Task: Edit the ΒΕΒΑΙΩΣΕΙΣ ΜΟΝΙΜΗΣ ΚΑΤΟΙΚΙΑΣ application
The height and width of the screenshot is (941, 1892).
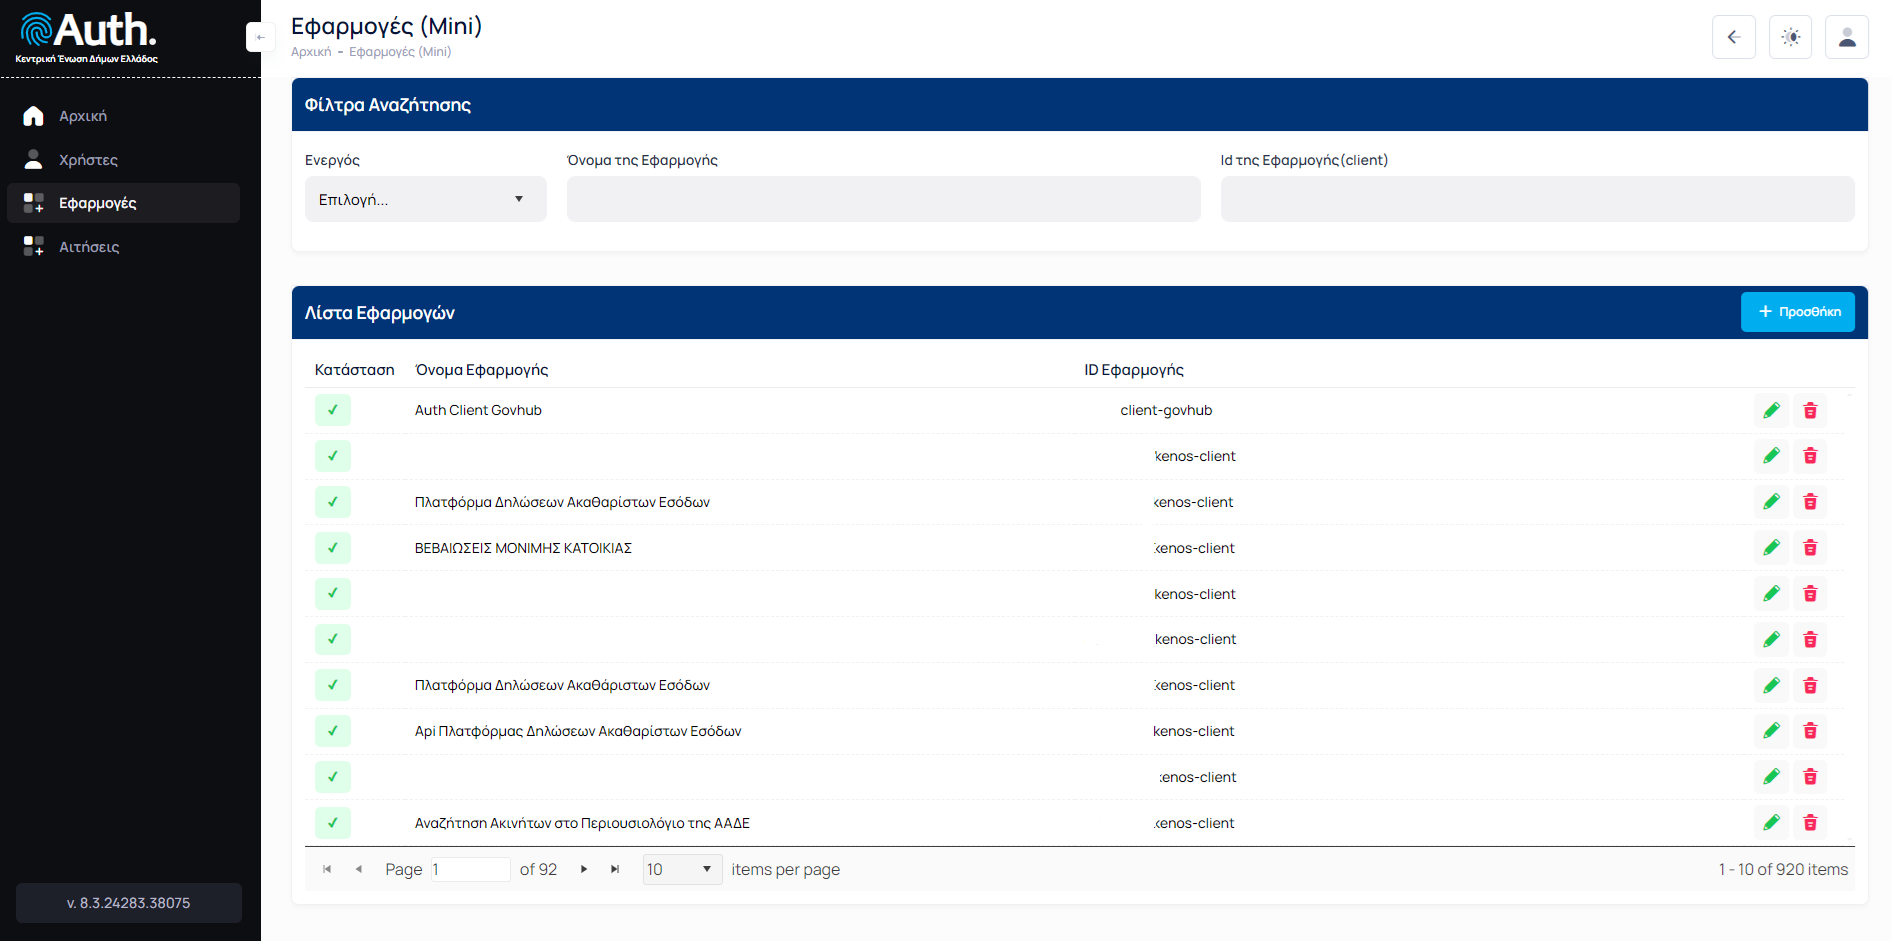Action: [1771, 548]
